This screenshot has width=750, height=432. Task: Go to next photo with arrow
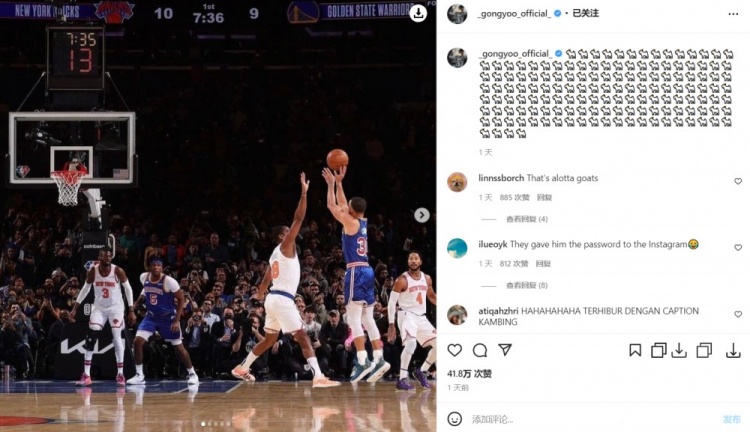[421, 215]
